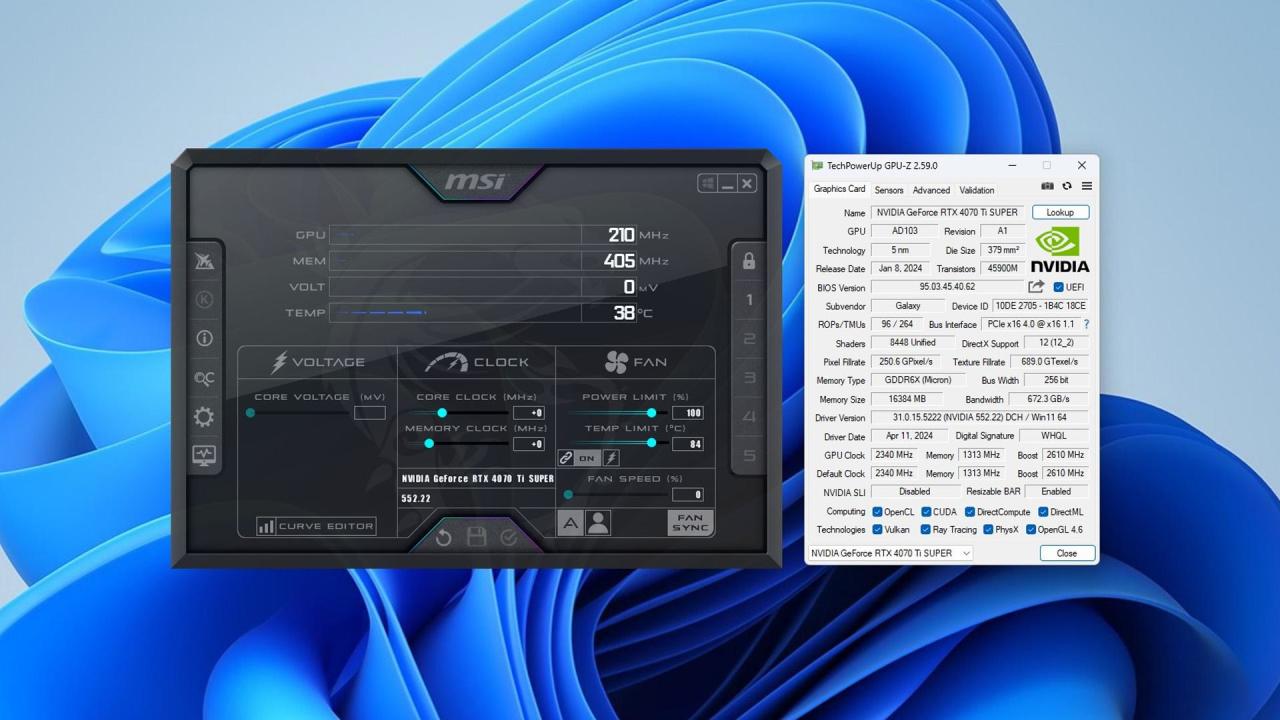Image resolution: width=1280 pixels, height=720 pixels.
Task: Select Afterburner profile slot 3
Action: (x=749, y=378)
